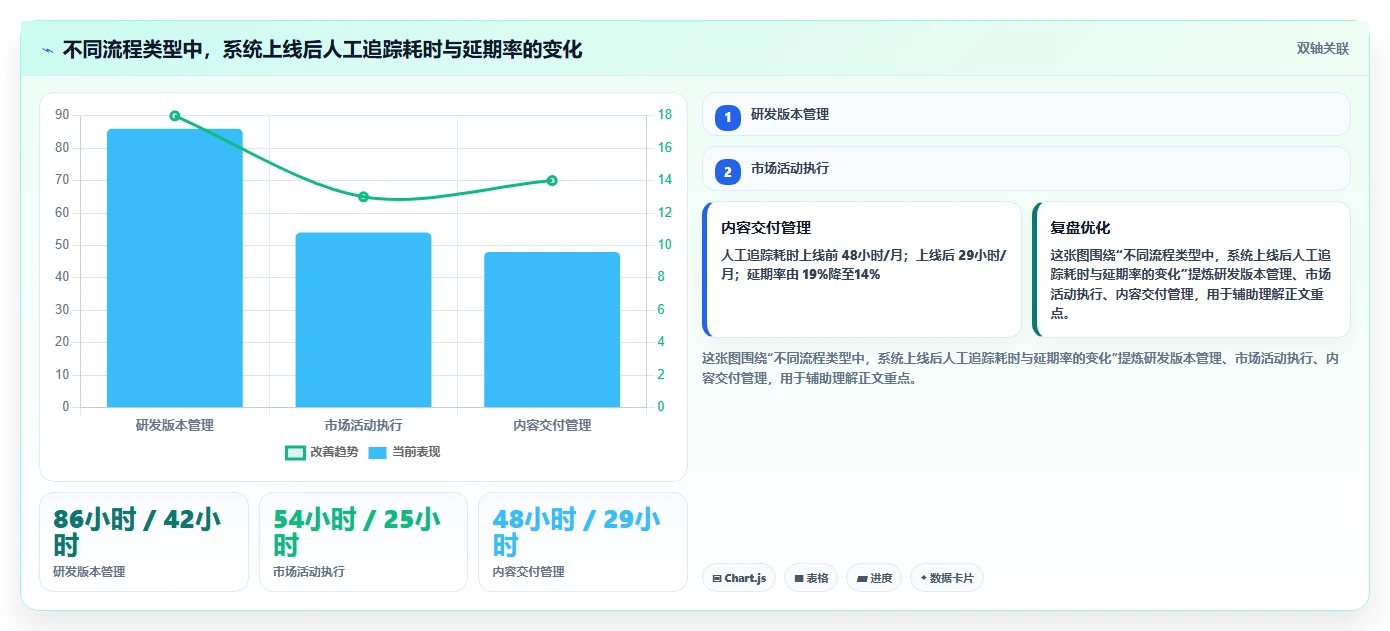1390x631 pixels.
Task: Click the 数据卡片 sparkle icon
Action: point(924,578)
